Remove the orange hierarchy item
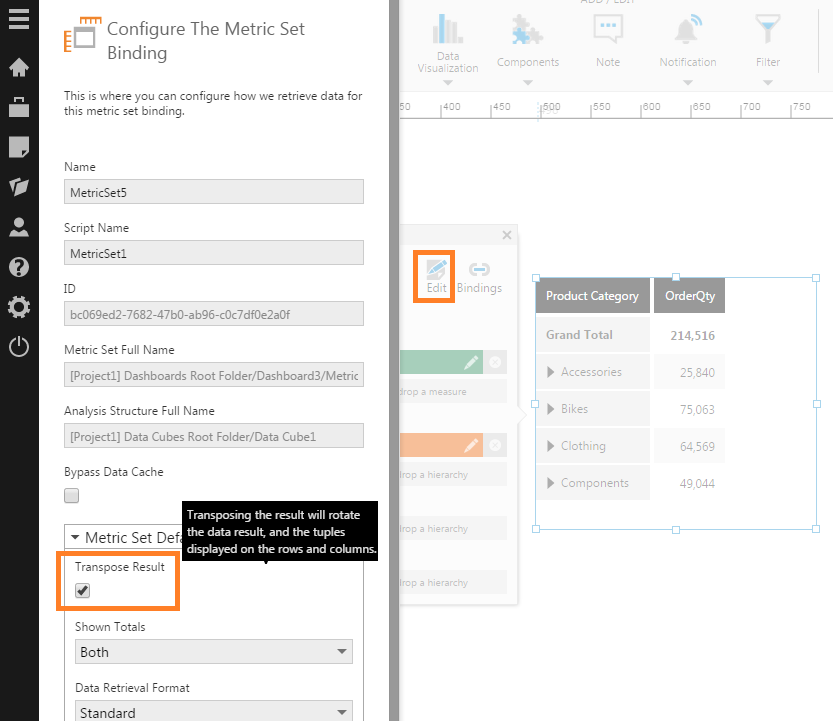The height and width of the screenshot is (721, 833). pos(495,445)
